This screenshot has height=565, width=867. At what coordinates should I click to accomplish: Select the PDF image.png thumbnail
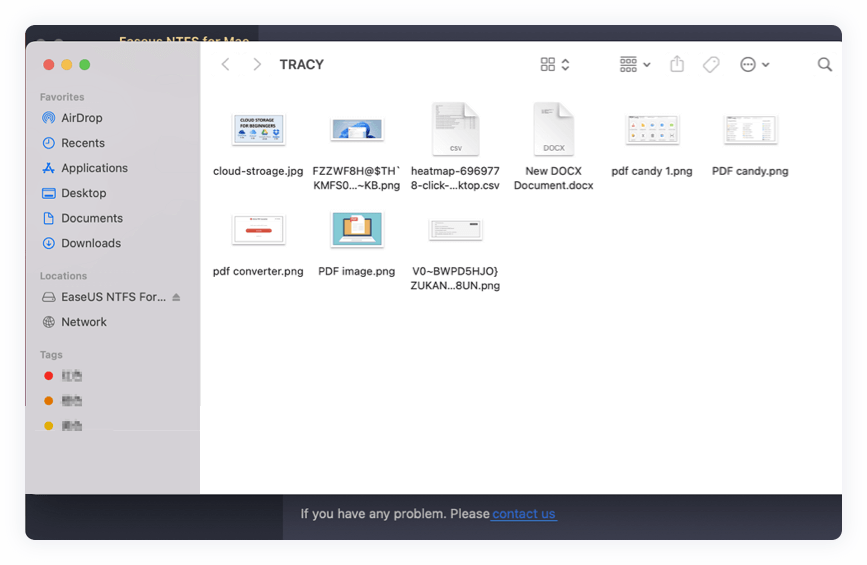coord(357,229)
